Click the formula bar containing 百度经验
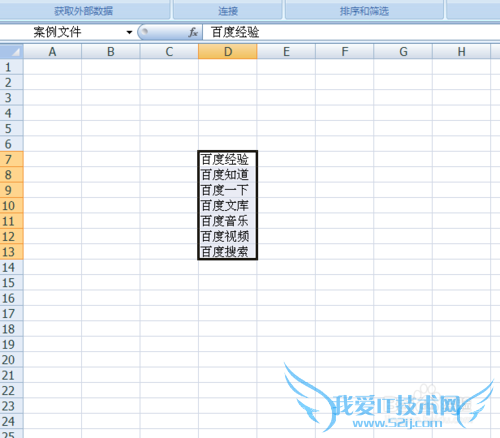 click(x=351, y=32)
